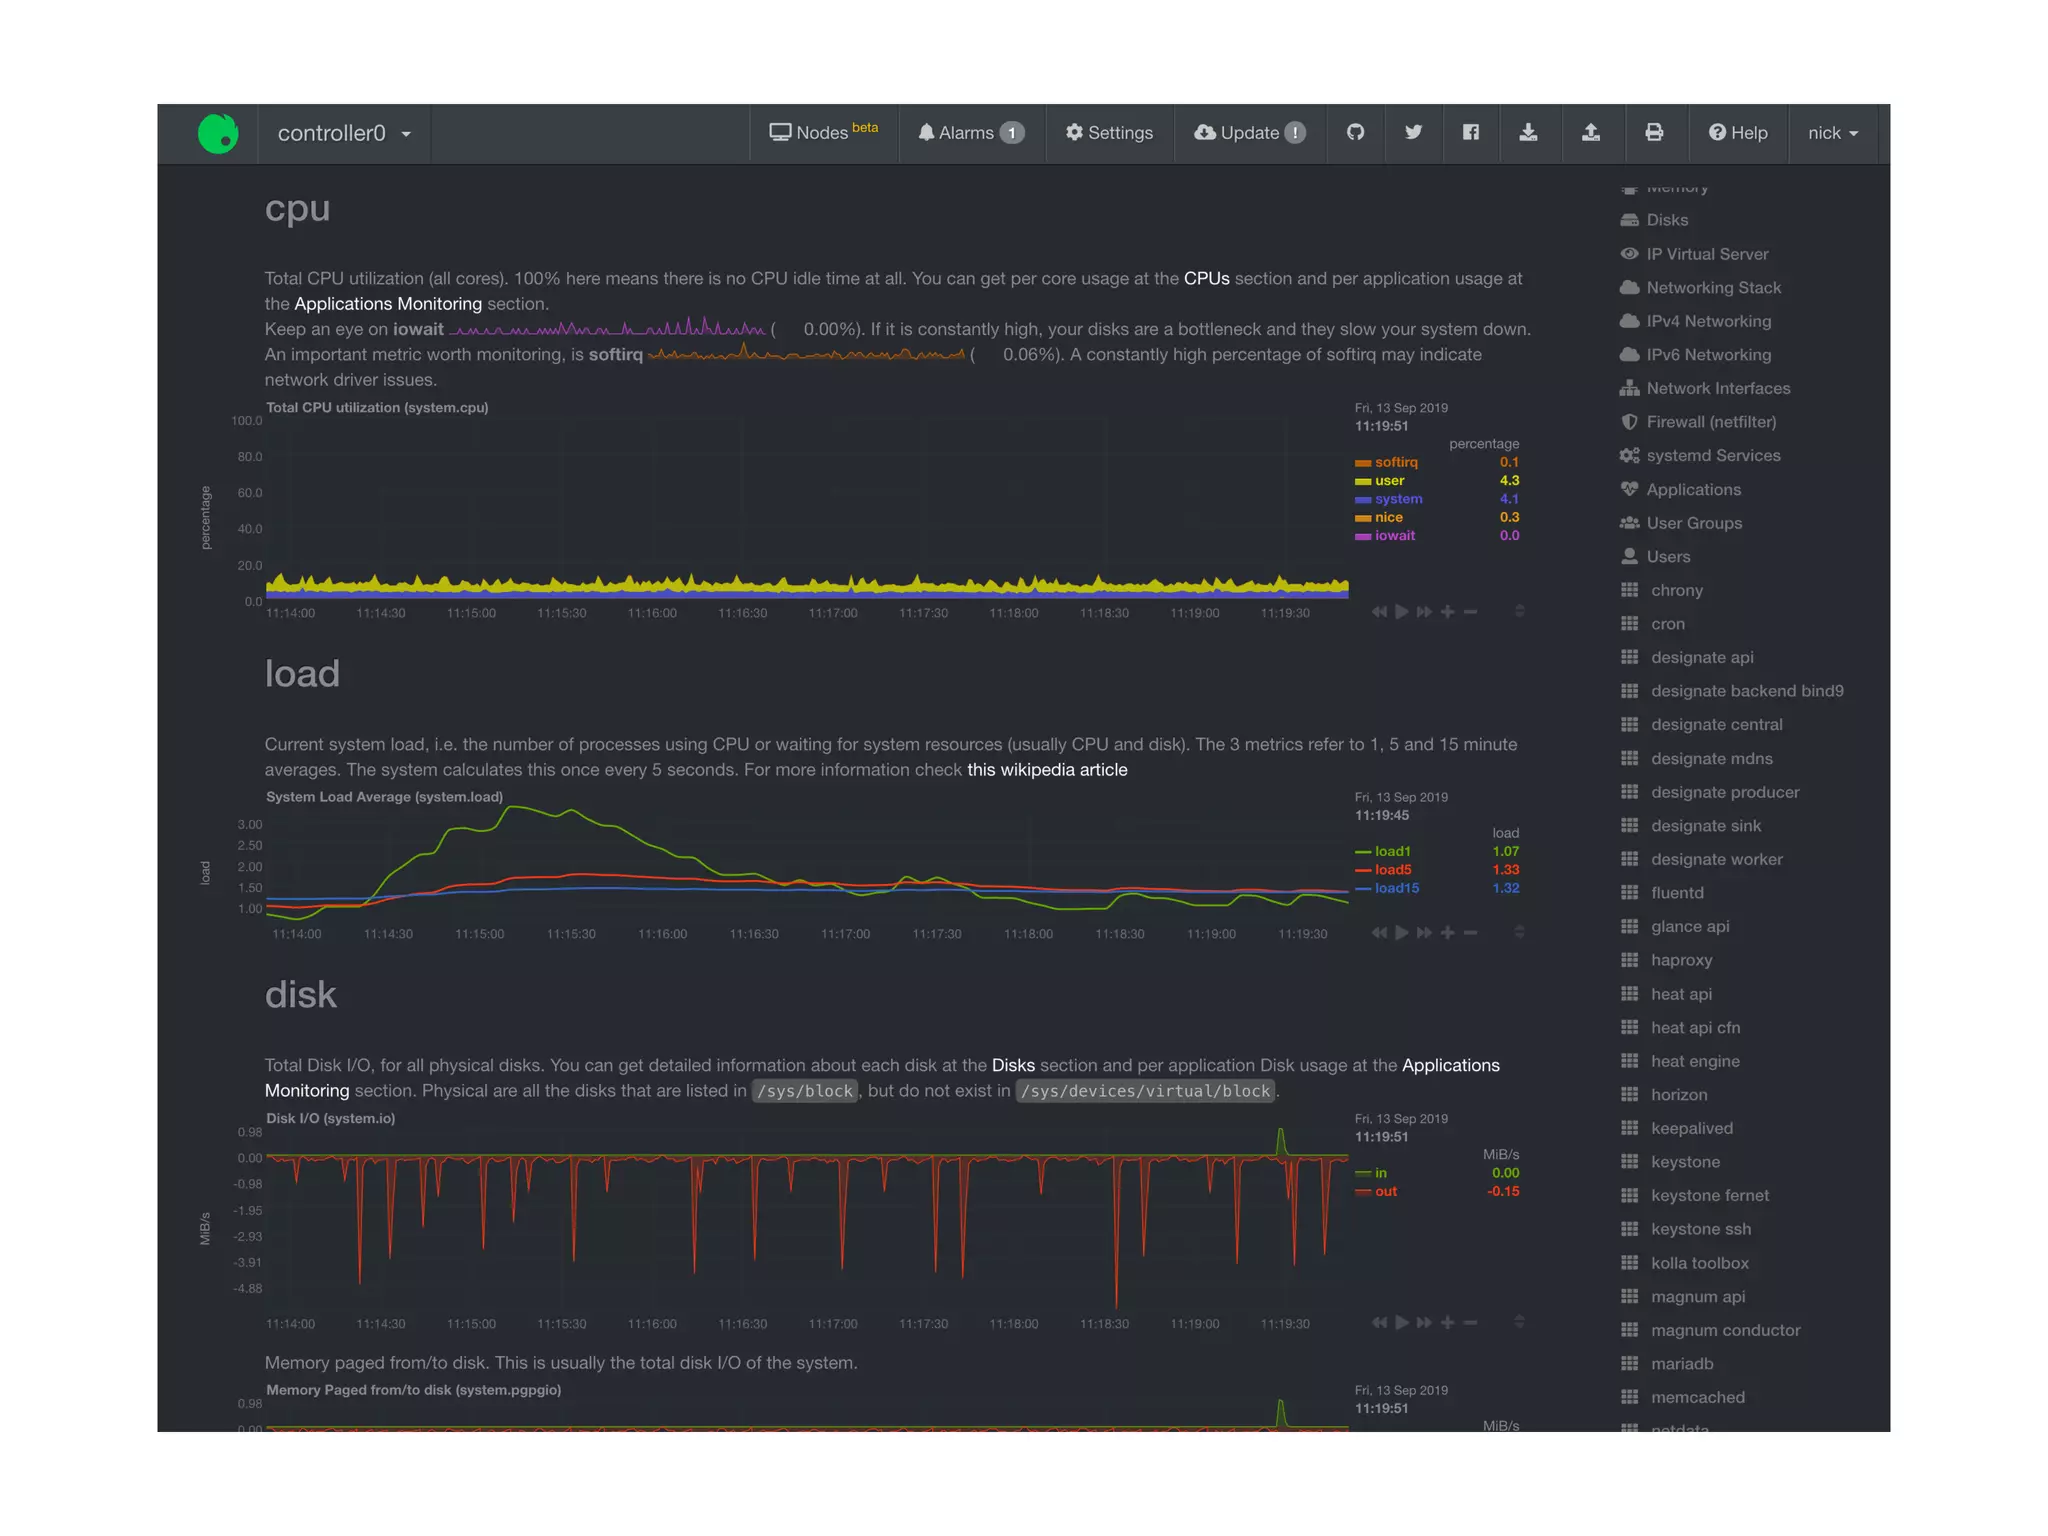Click the Facebook icon in navbar
Image resolution: width=2048 pixels, height=1536 pixels.
pyautogui.click(x=1470, y=133)
